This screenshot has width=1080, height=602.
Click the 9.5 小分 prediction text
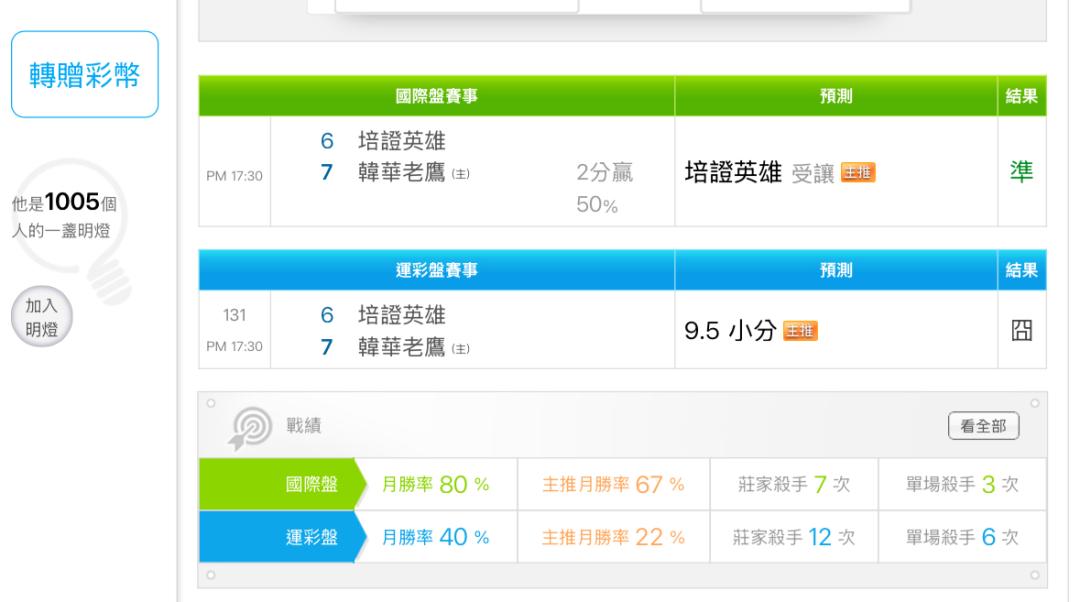coord(730,332)
